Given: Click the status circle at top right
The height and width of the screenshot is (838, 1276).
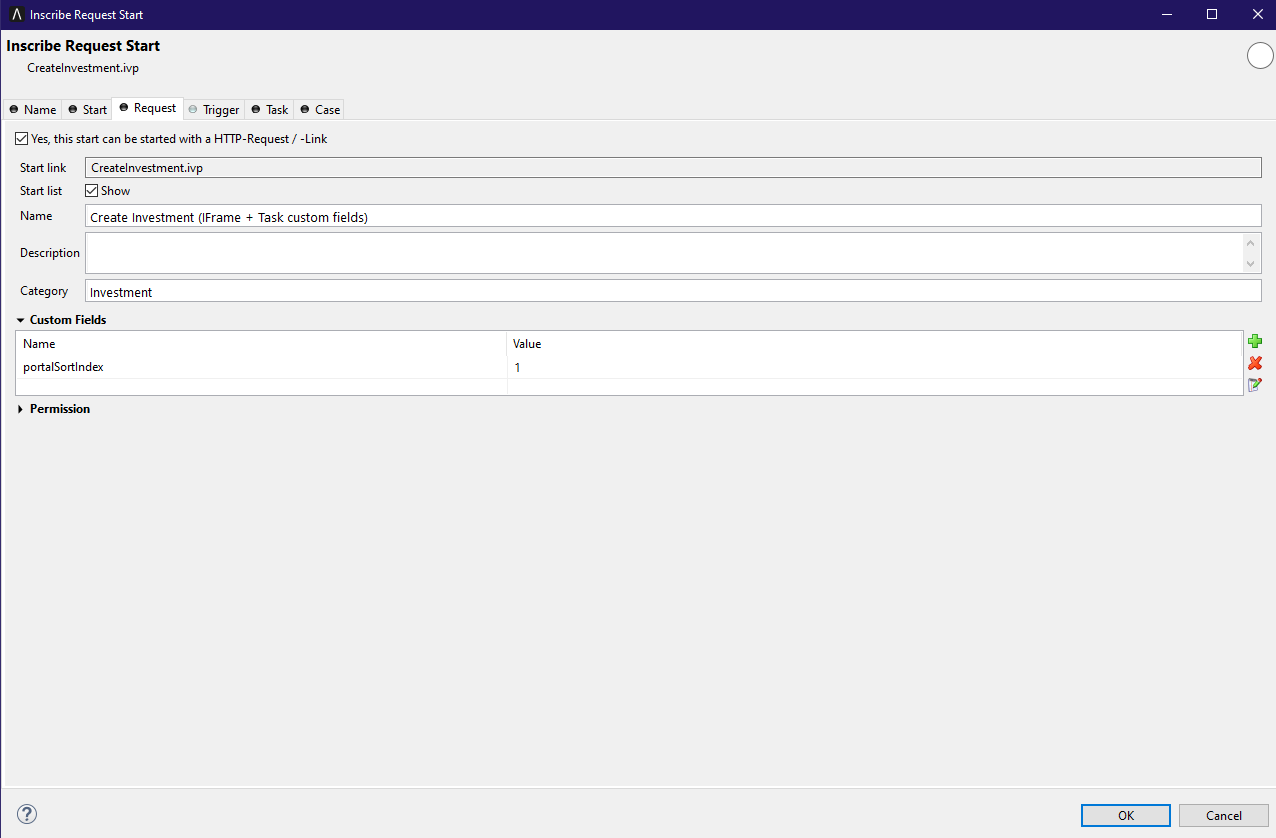Looking at the screenshot, I should (x=1260, y=55).
